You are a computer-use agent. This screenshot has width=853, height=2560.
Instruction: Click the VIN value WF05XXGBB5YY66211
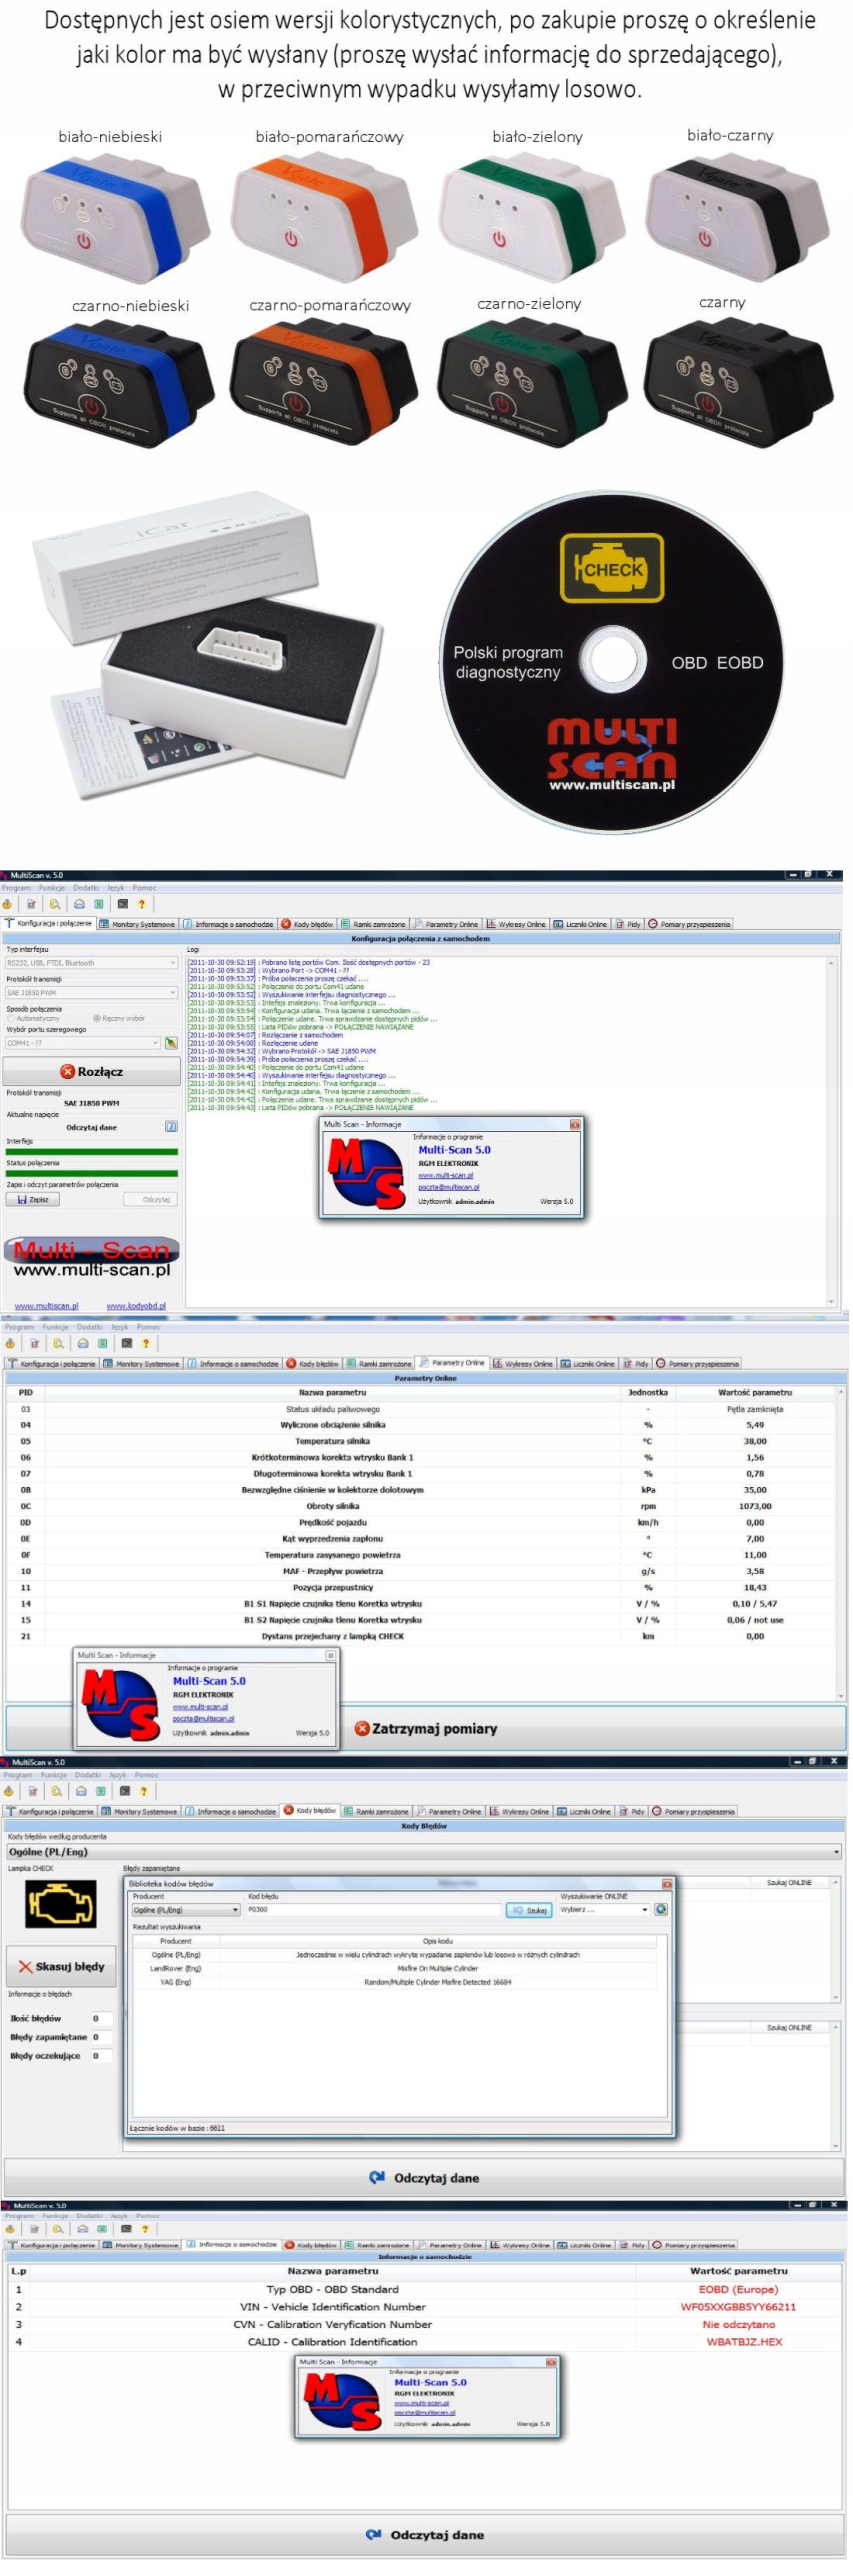click(738, 2307)
